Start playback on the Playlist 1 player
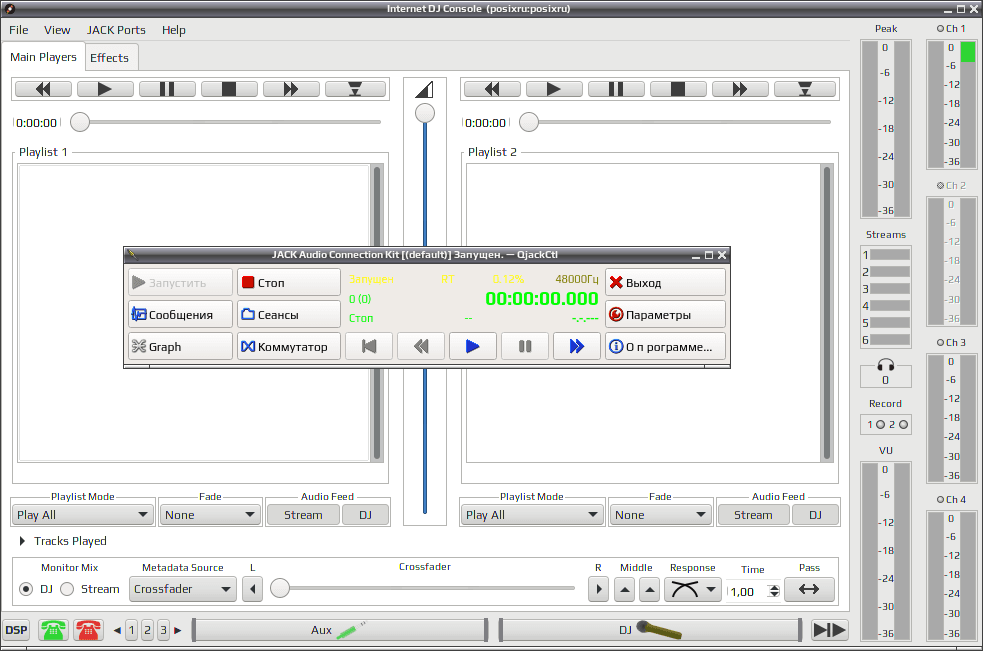Viewport: 983px width, 651px height. point(105,89)
